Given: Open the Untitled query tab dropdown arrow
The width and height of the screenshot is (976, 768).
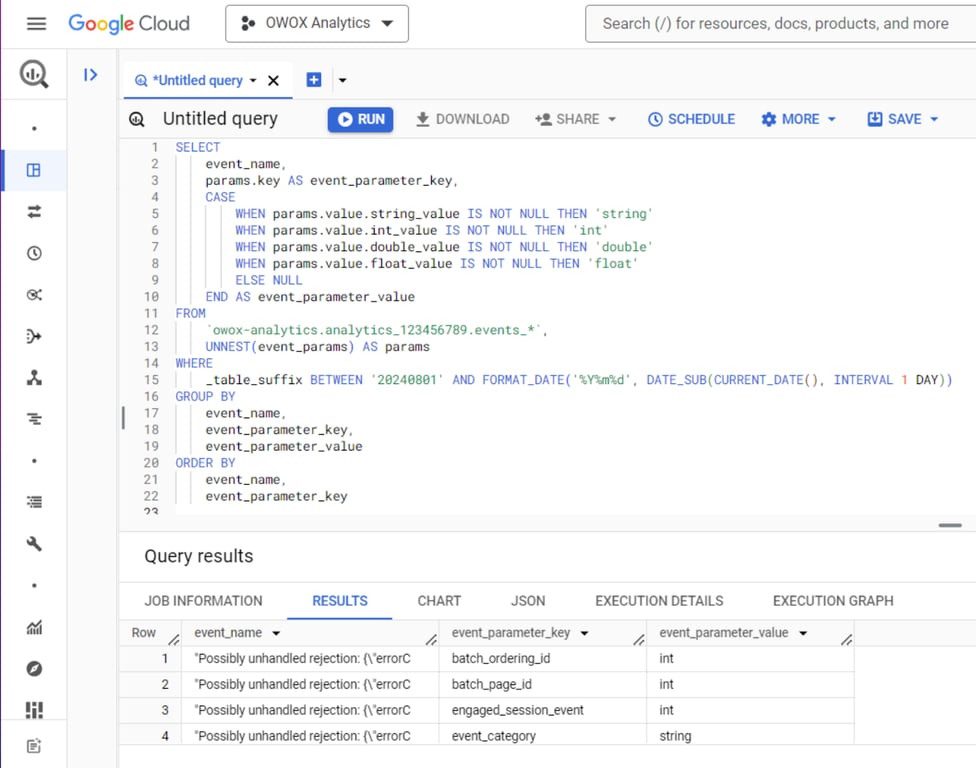Looking at the screenshot, I should point(253,80).
